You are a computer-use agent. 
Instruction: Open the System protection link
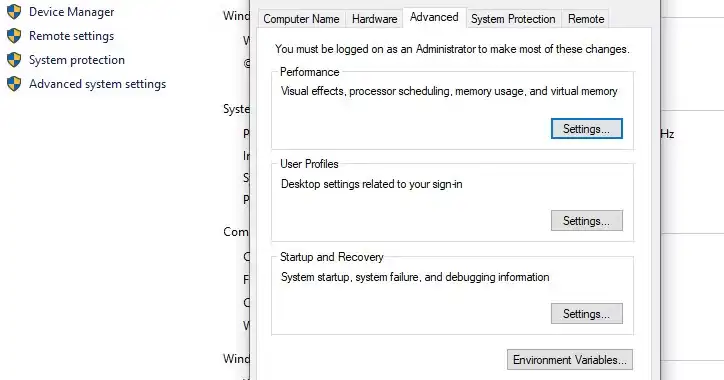[x=77, y=60]
